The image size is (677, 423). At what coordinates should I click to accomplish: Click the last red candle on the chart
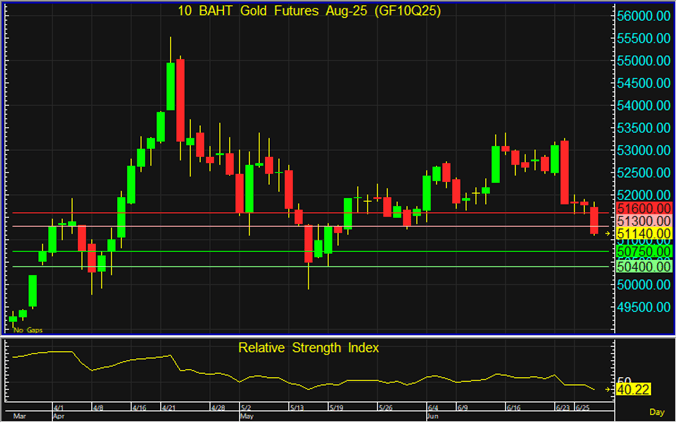(x=594, y=220)
